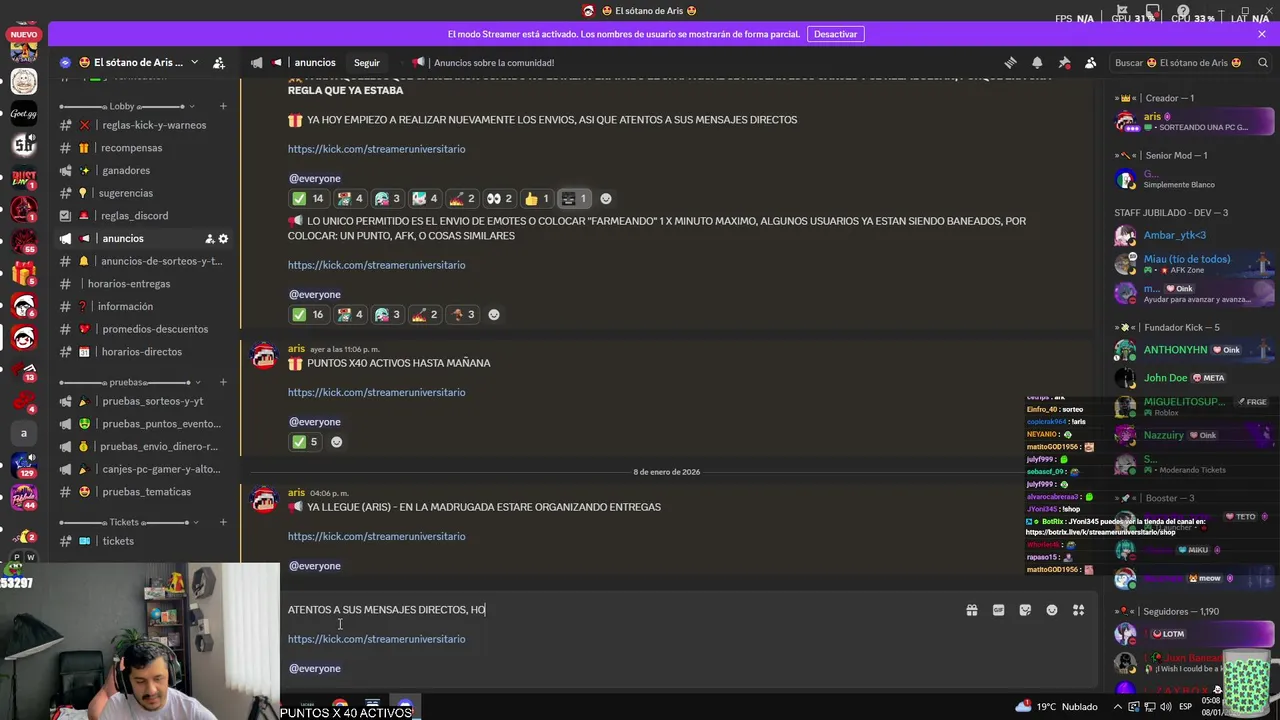Toggle the highlighted reaction after 👍 1
1280x720 pixels.
574,199
